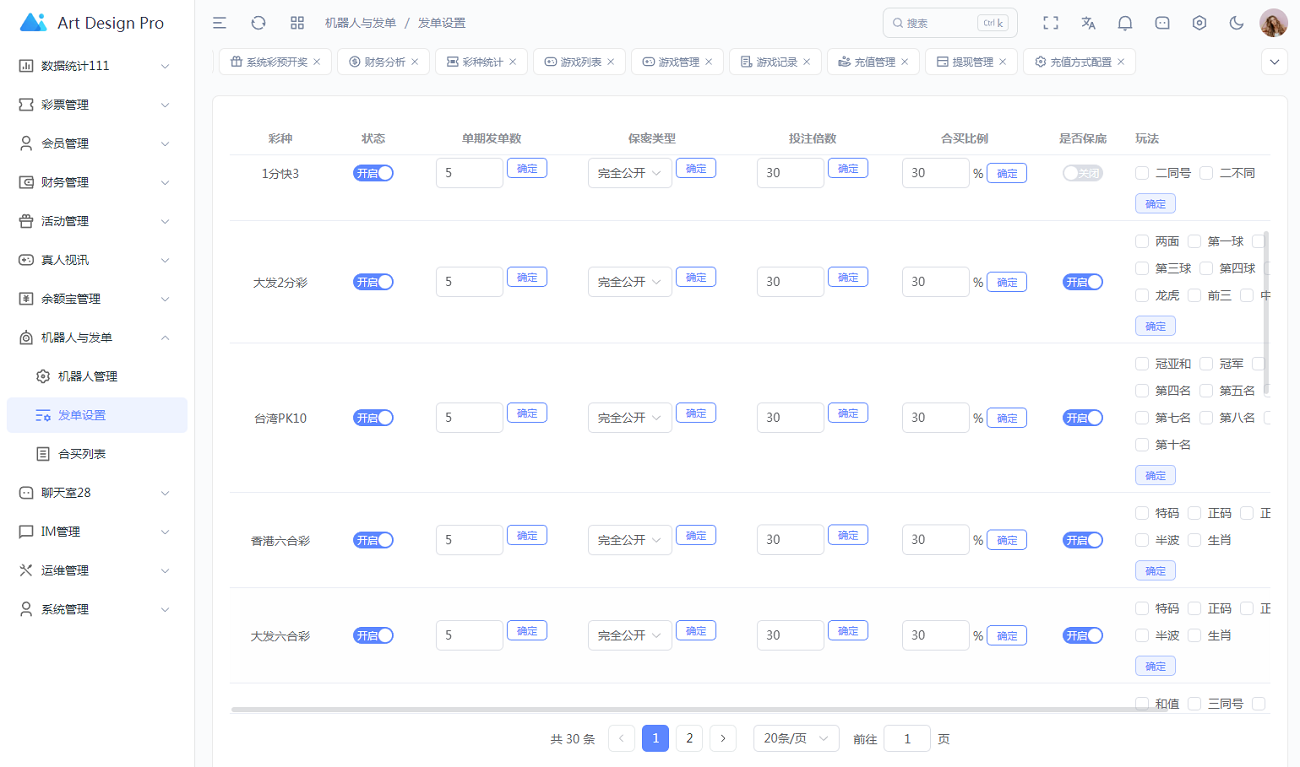Check the 冠亚和 checkbox for 台湾PK10
Viewport: 1300px width, 767px height.
(x=1142, y=364)
